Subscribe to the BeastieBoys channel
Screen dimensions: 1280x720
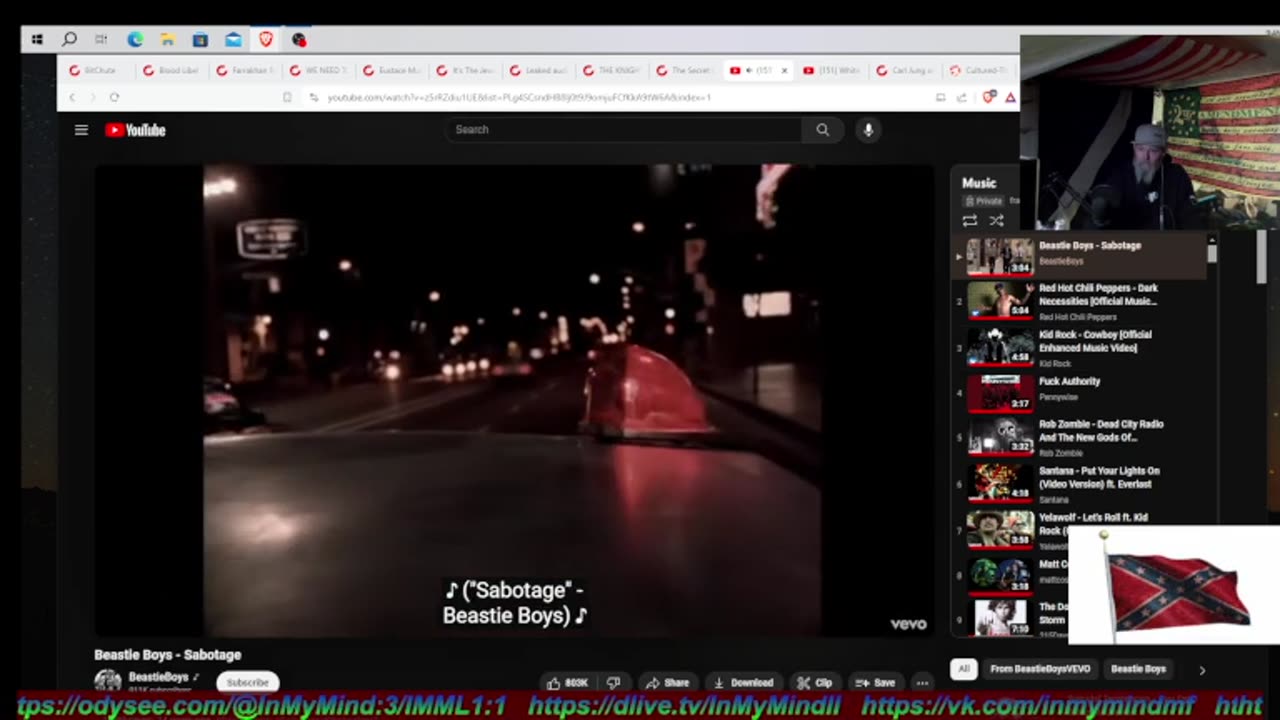(247, 682)
